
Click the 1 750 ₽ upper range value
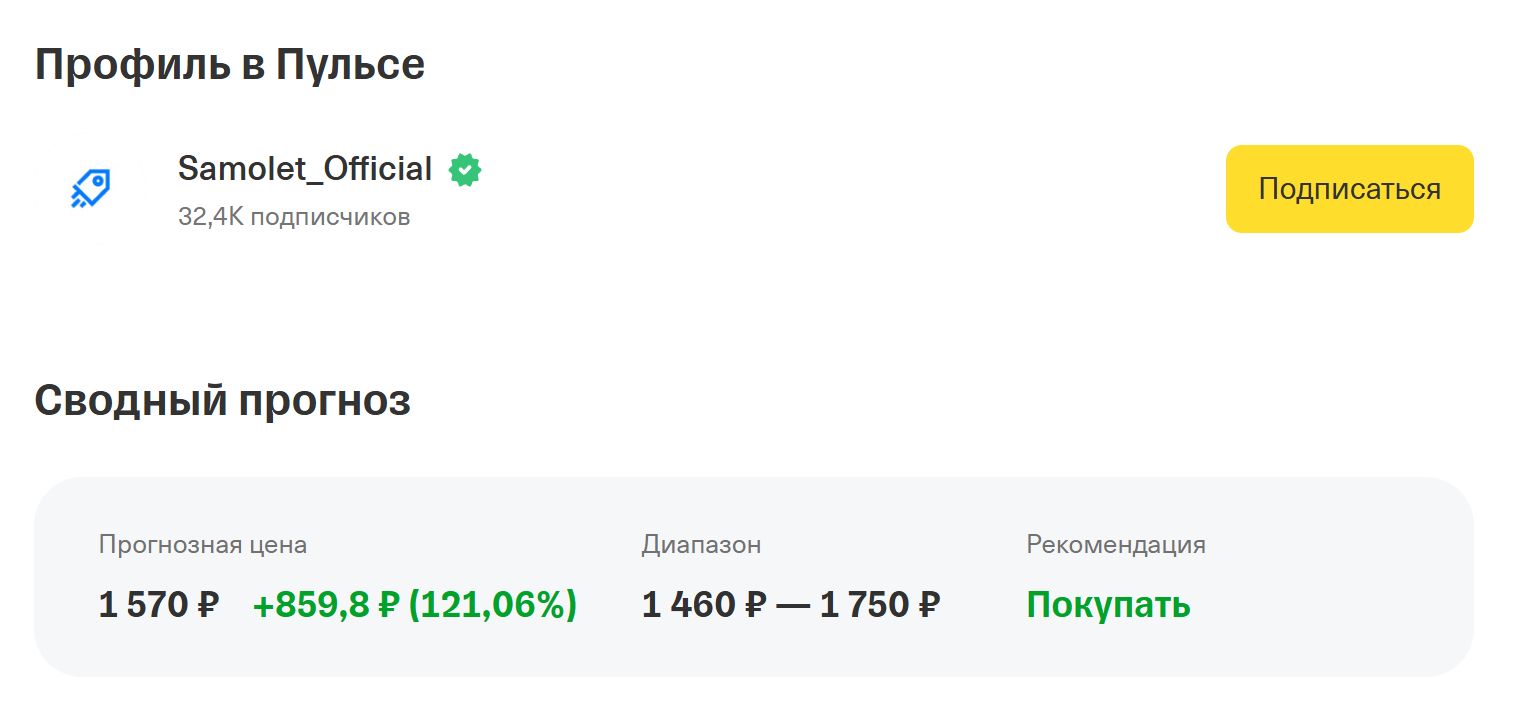click(x=880, y=605)
